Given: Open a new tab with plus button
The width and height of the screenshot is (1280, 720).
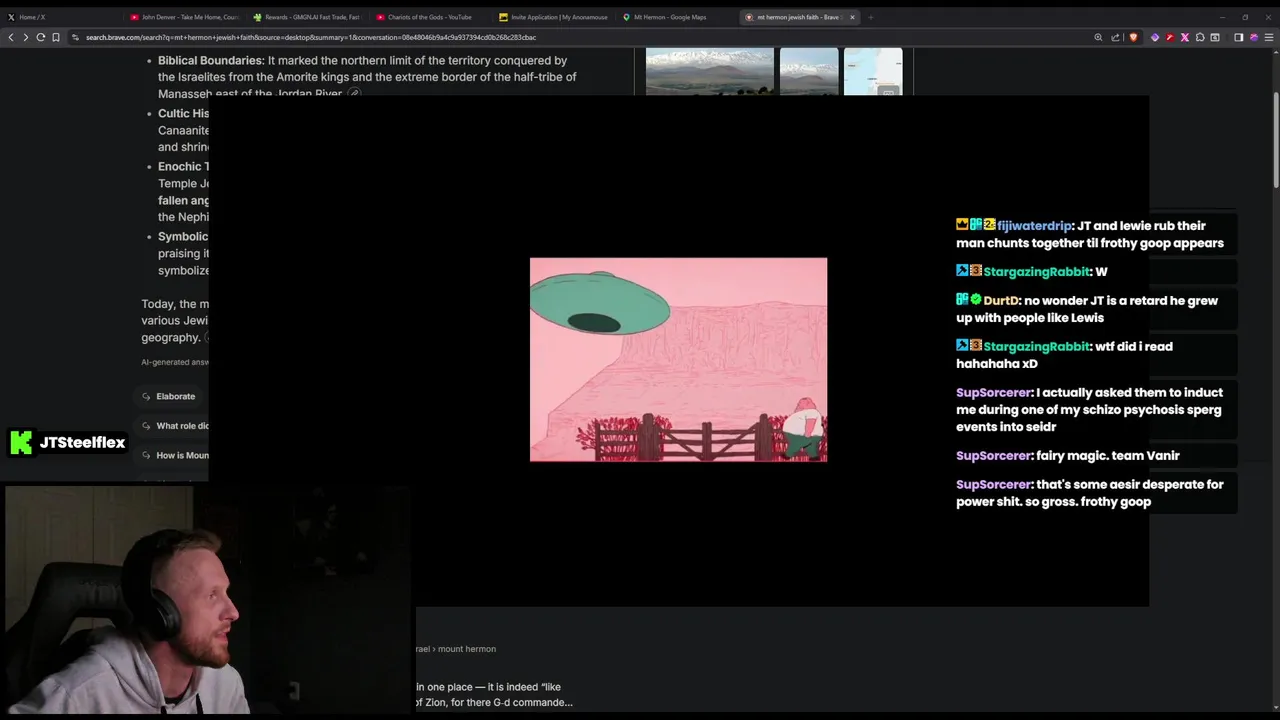Looking at the screenshot, I should [x=870, y=17].
